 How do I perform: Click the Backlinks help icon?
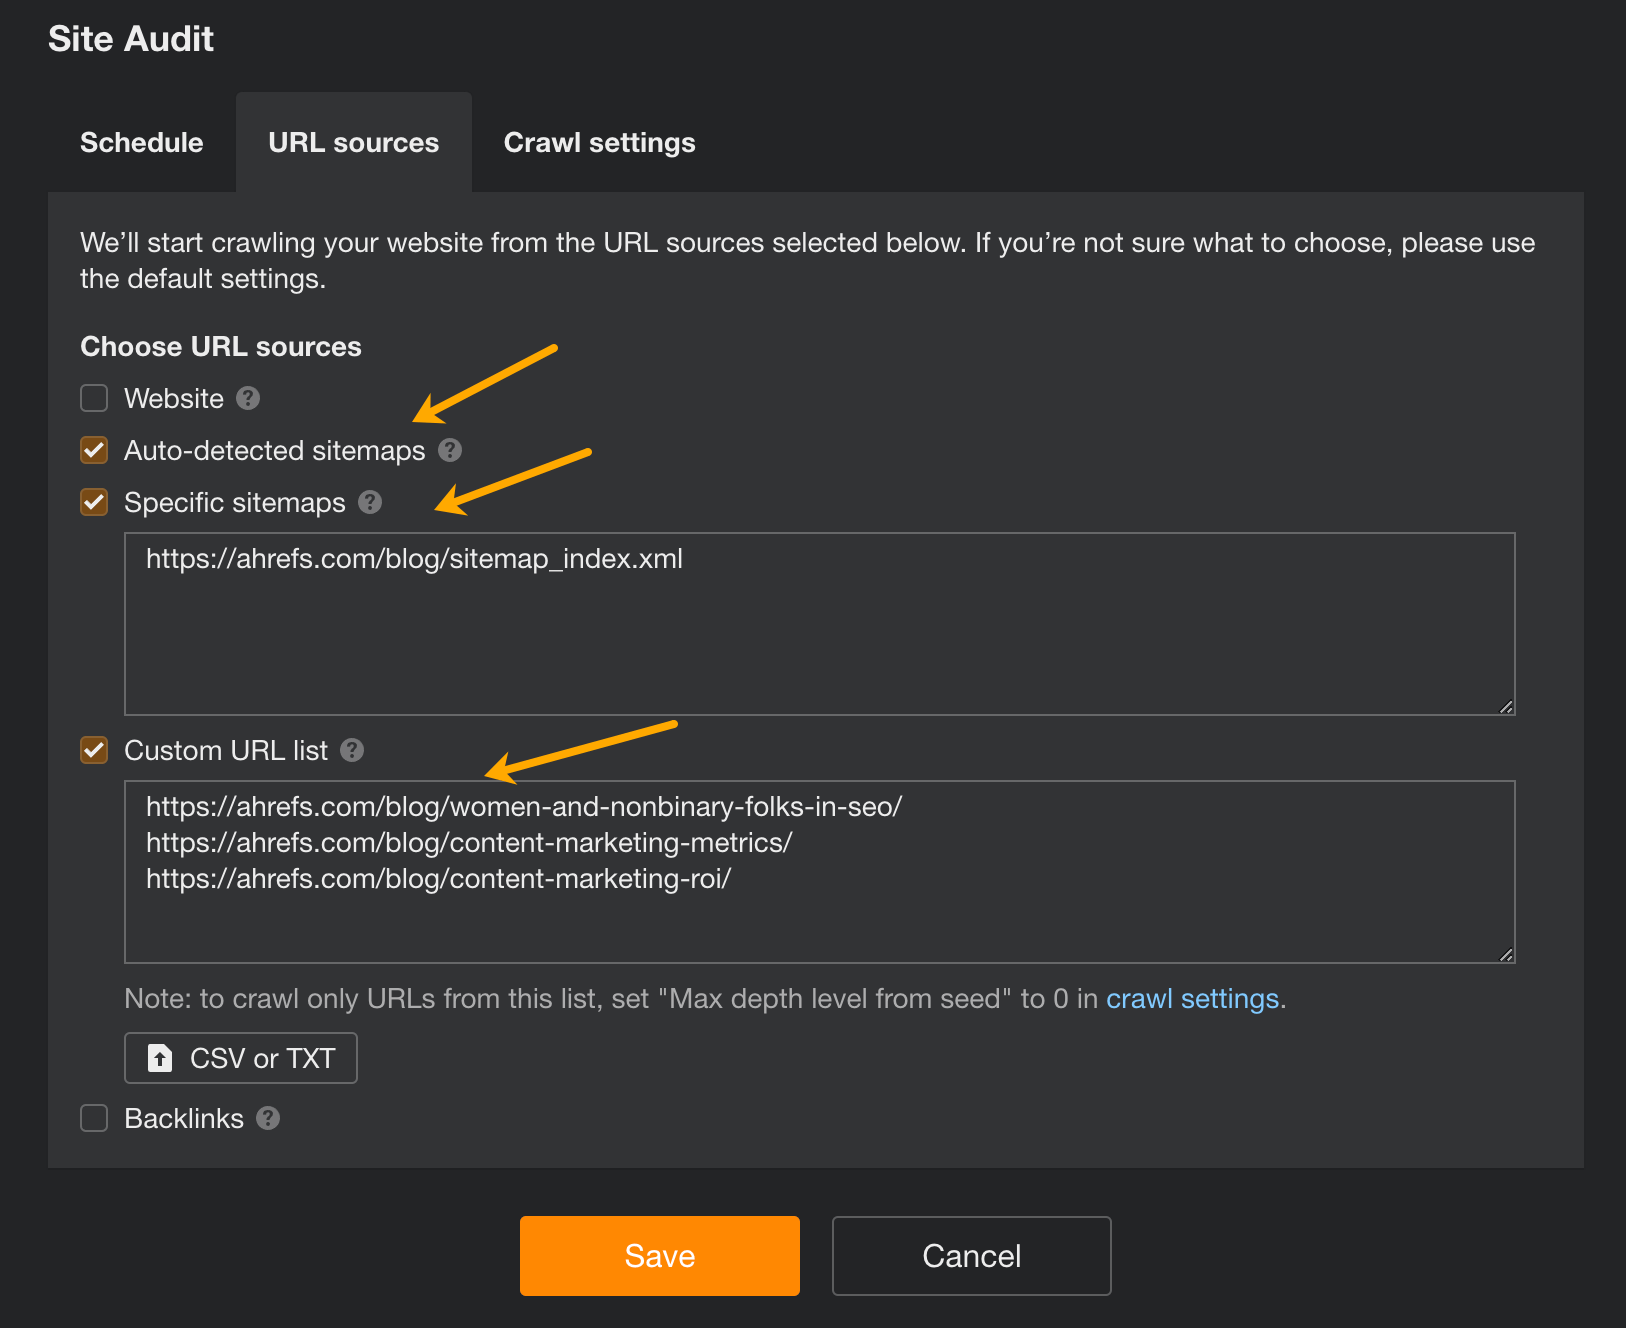point(267,1118)
